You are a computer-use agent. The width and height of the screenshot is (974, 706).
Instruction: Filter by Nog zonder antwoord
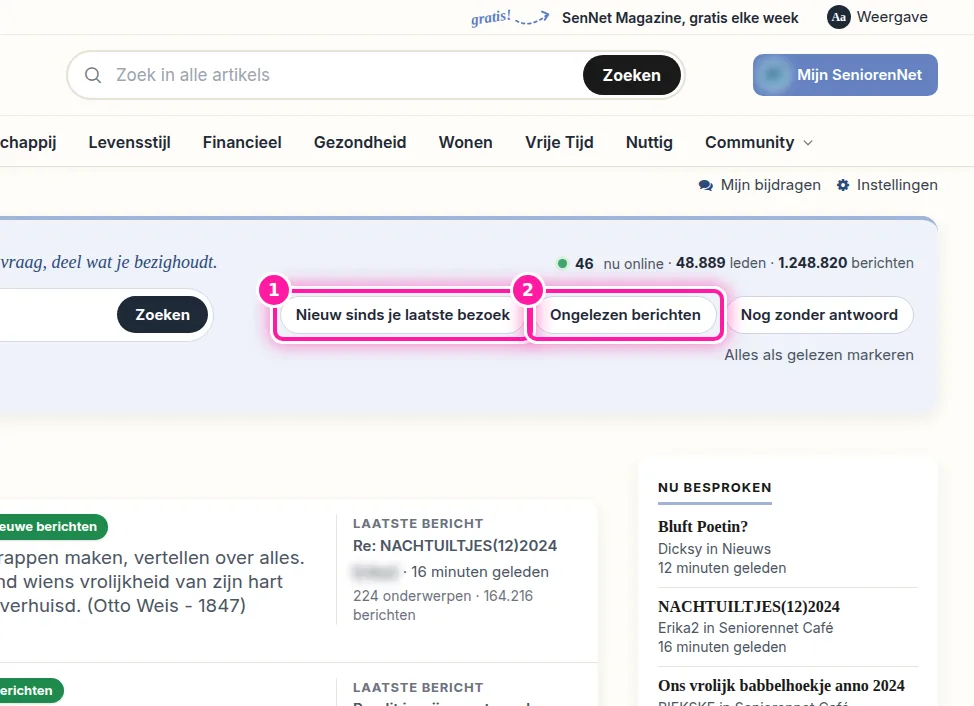click(819, 315)
